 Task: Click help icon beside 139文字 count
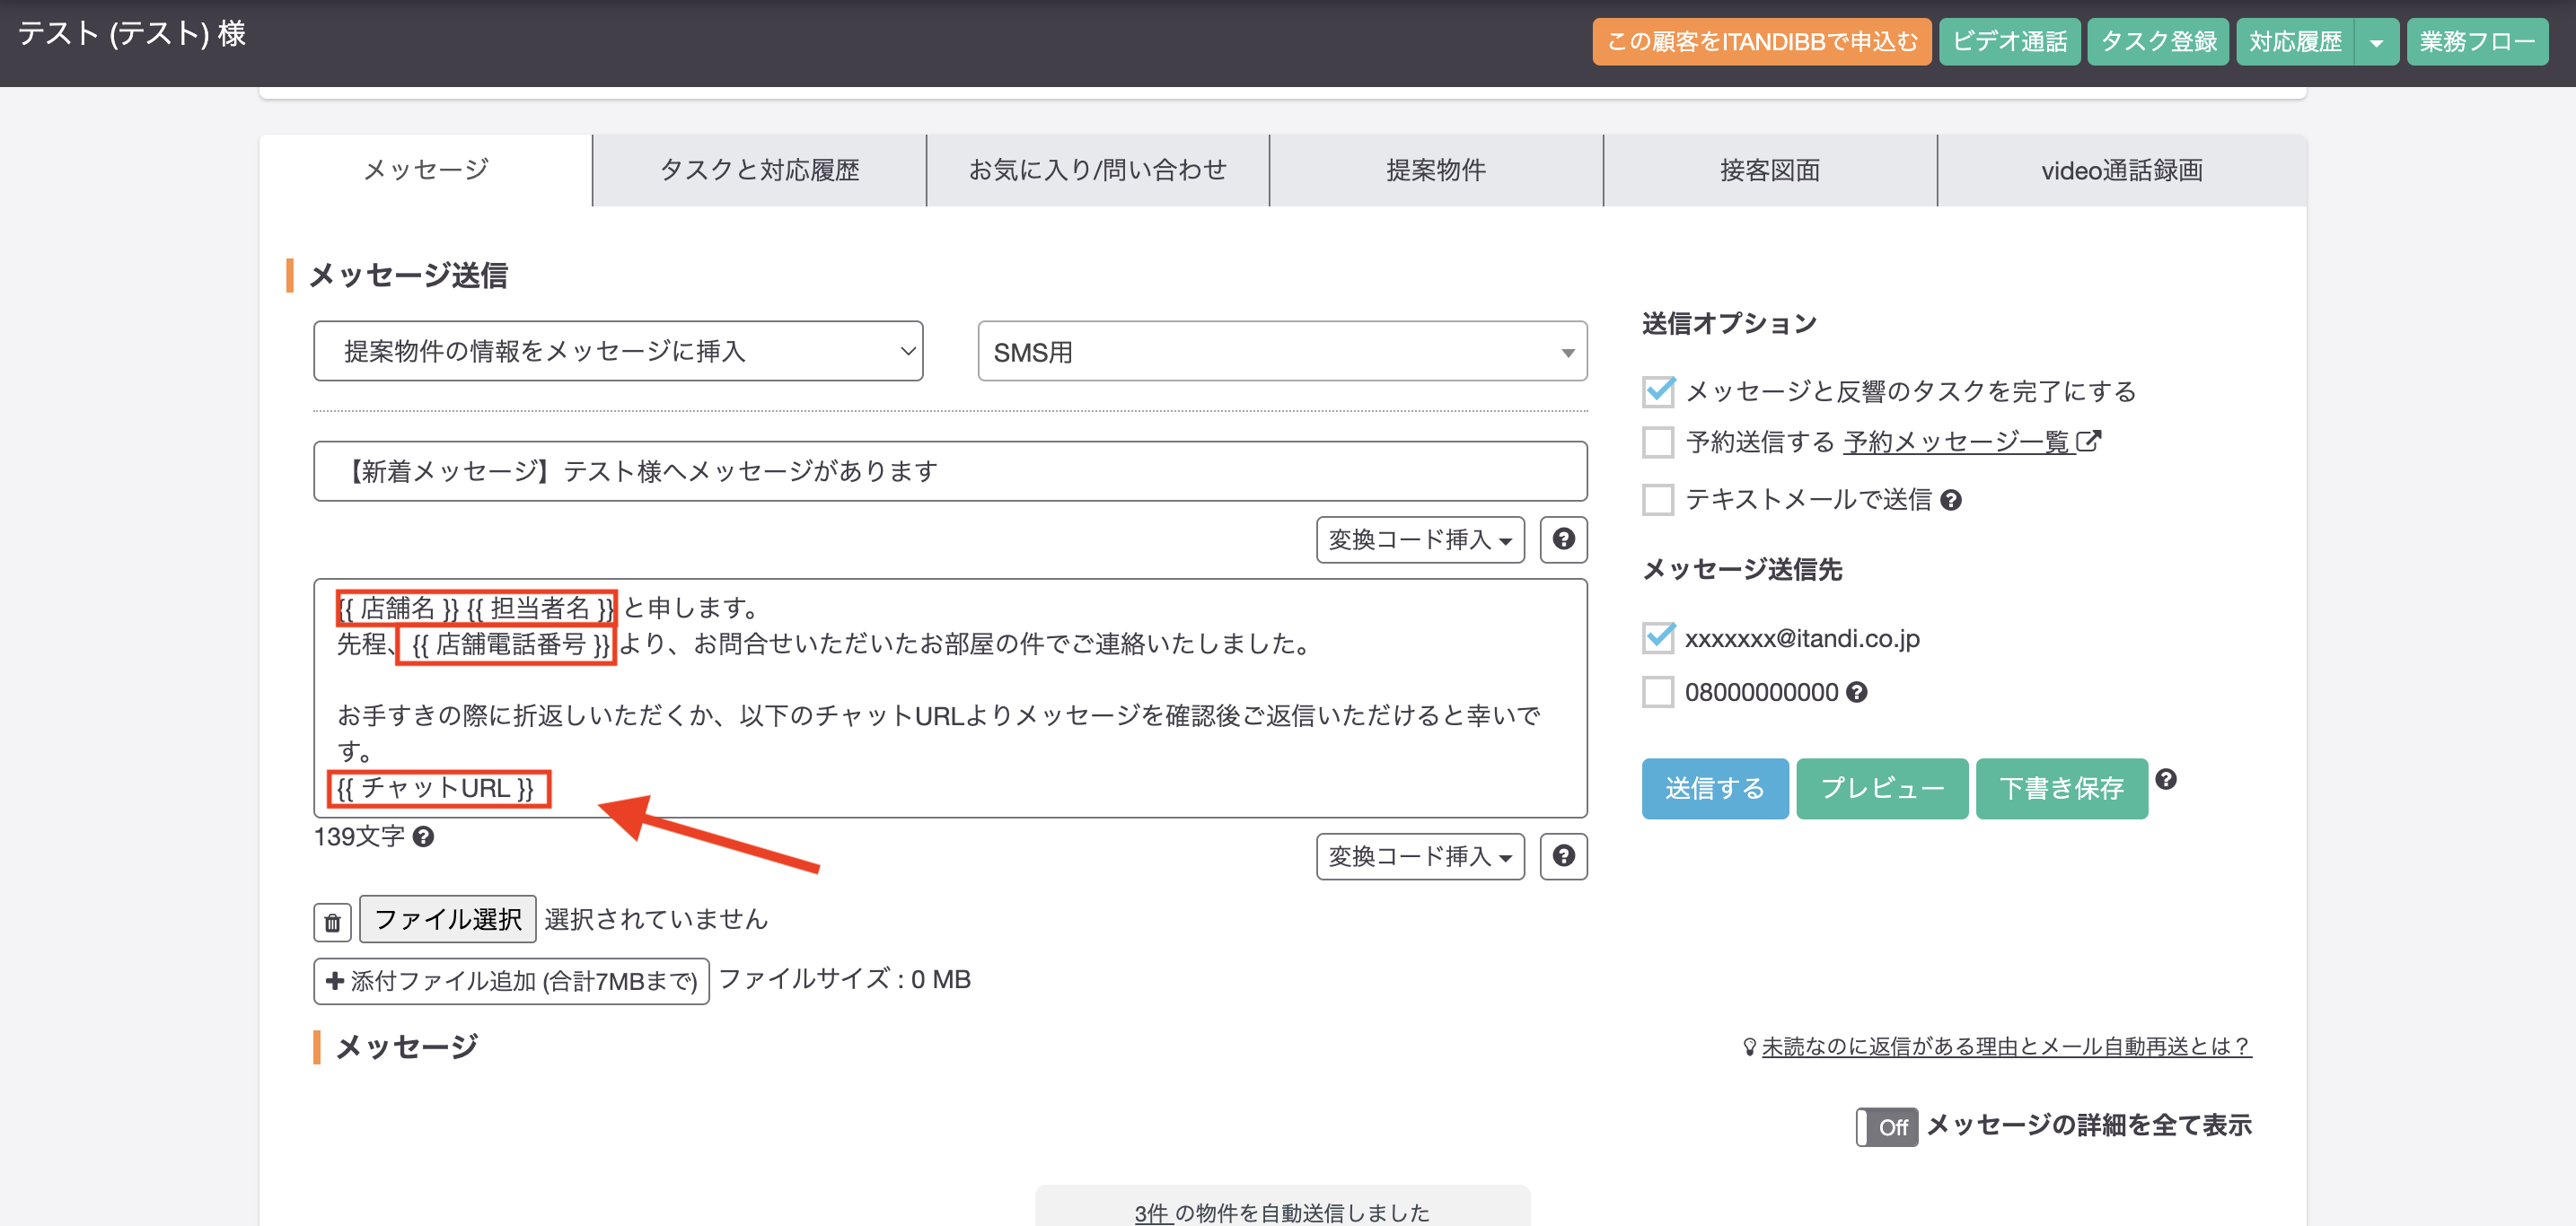click(x=423, y=836)
